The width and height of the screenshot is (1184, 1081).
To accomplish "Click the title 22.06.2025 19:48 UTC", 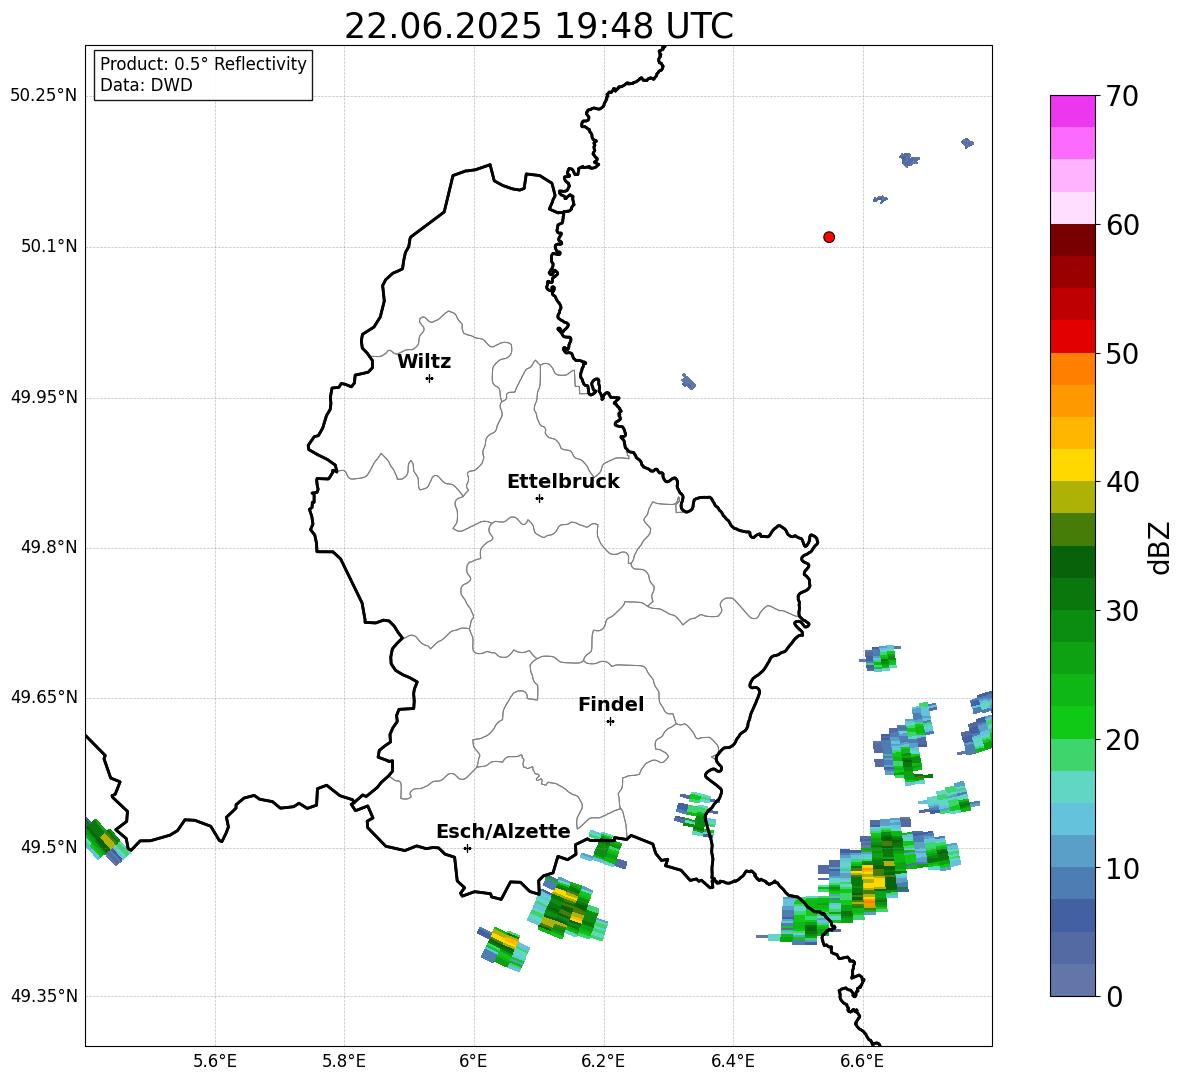I will (x=539, y=26).
